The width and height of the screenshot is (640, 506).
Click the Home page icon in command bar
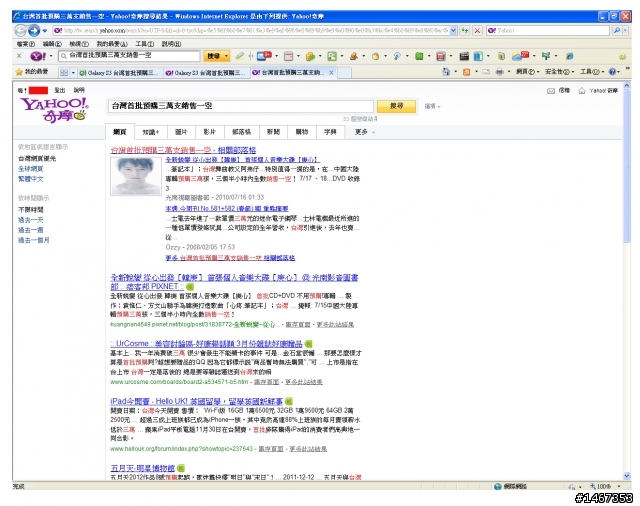(446, 72)
